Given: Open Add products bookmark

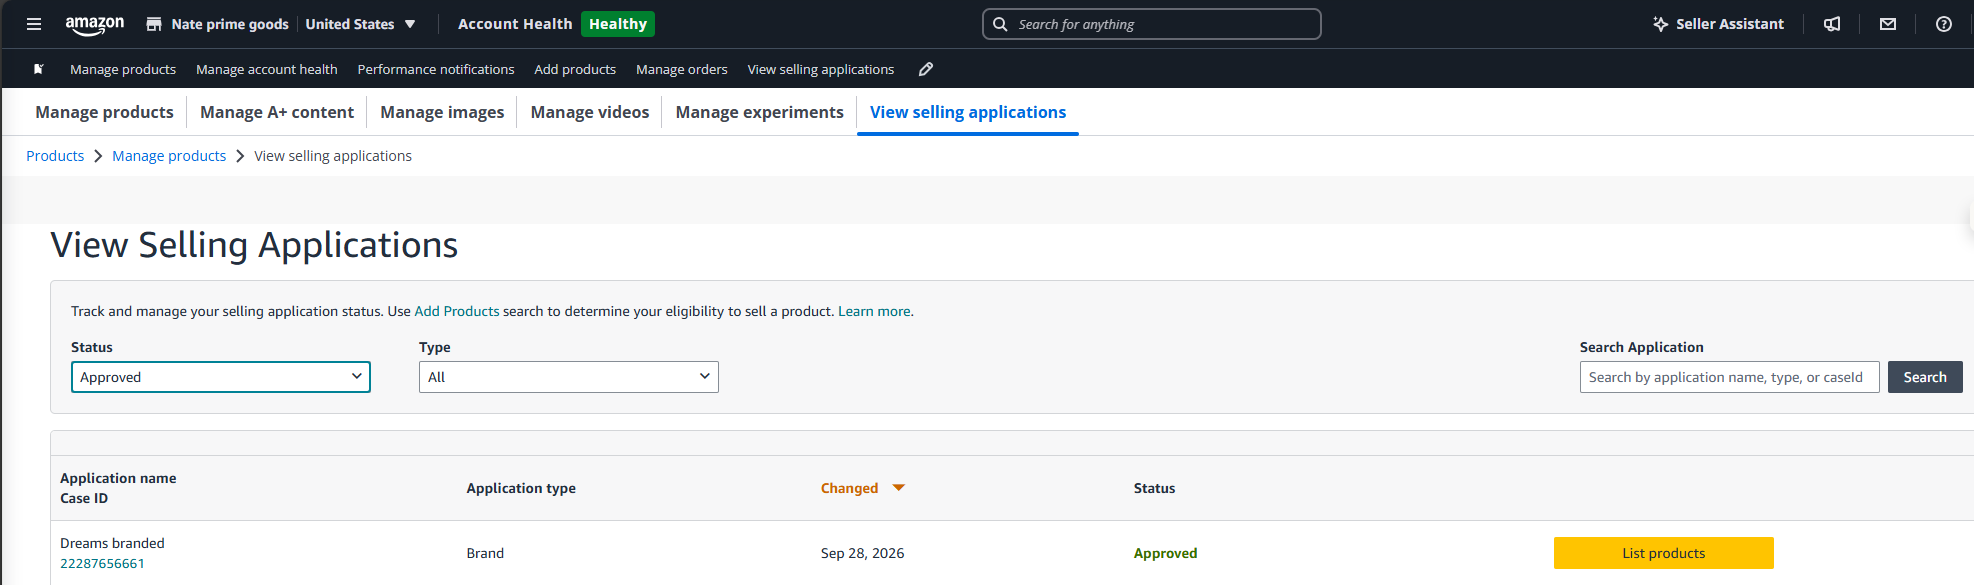Looking at the screenshot, I should [575, 69].
